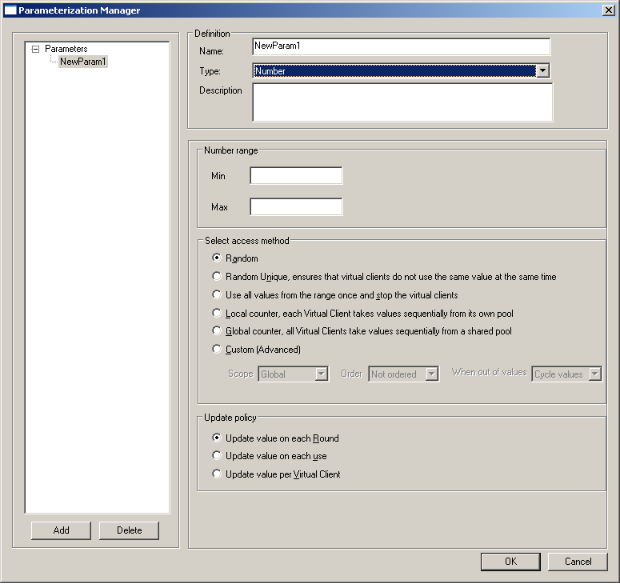Open the Order dropdown showing Not ordered

(x=403, y=374)
